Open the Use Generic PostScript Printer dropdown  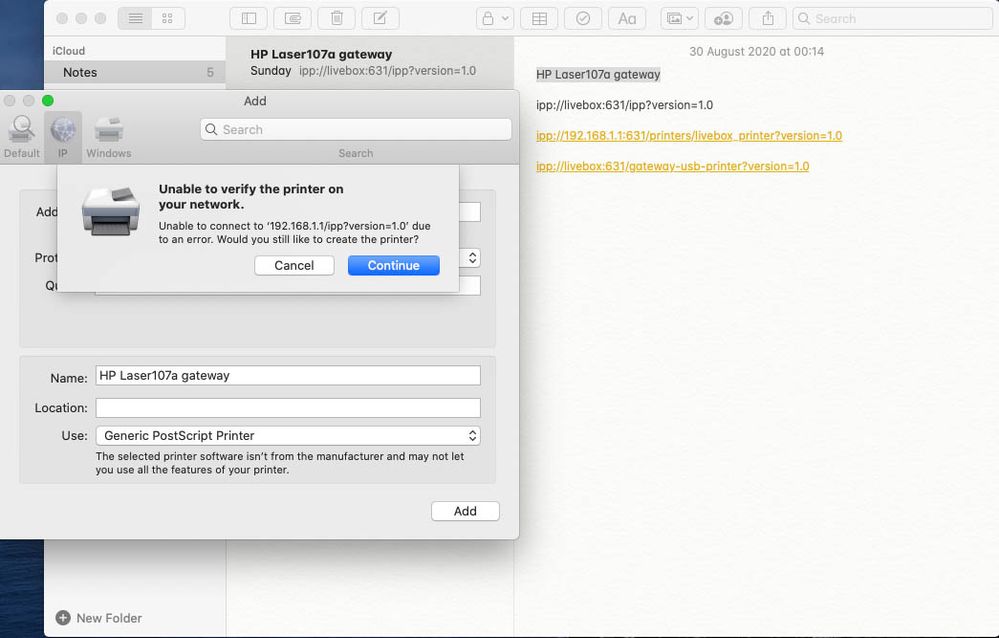(x=288, y=435)
